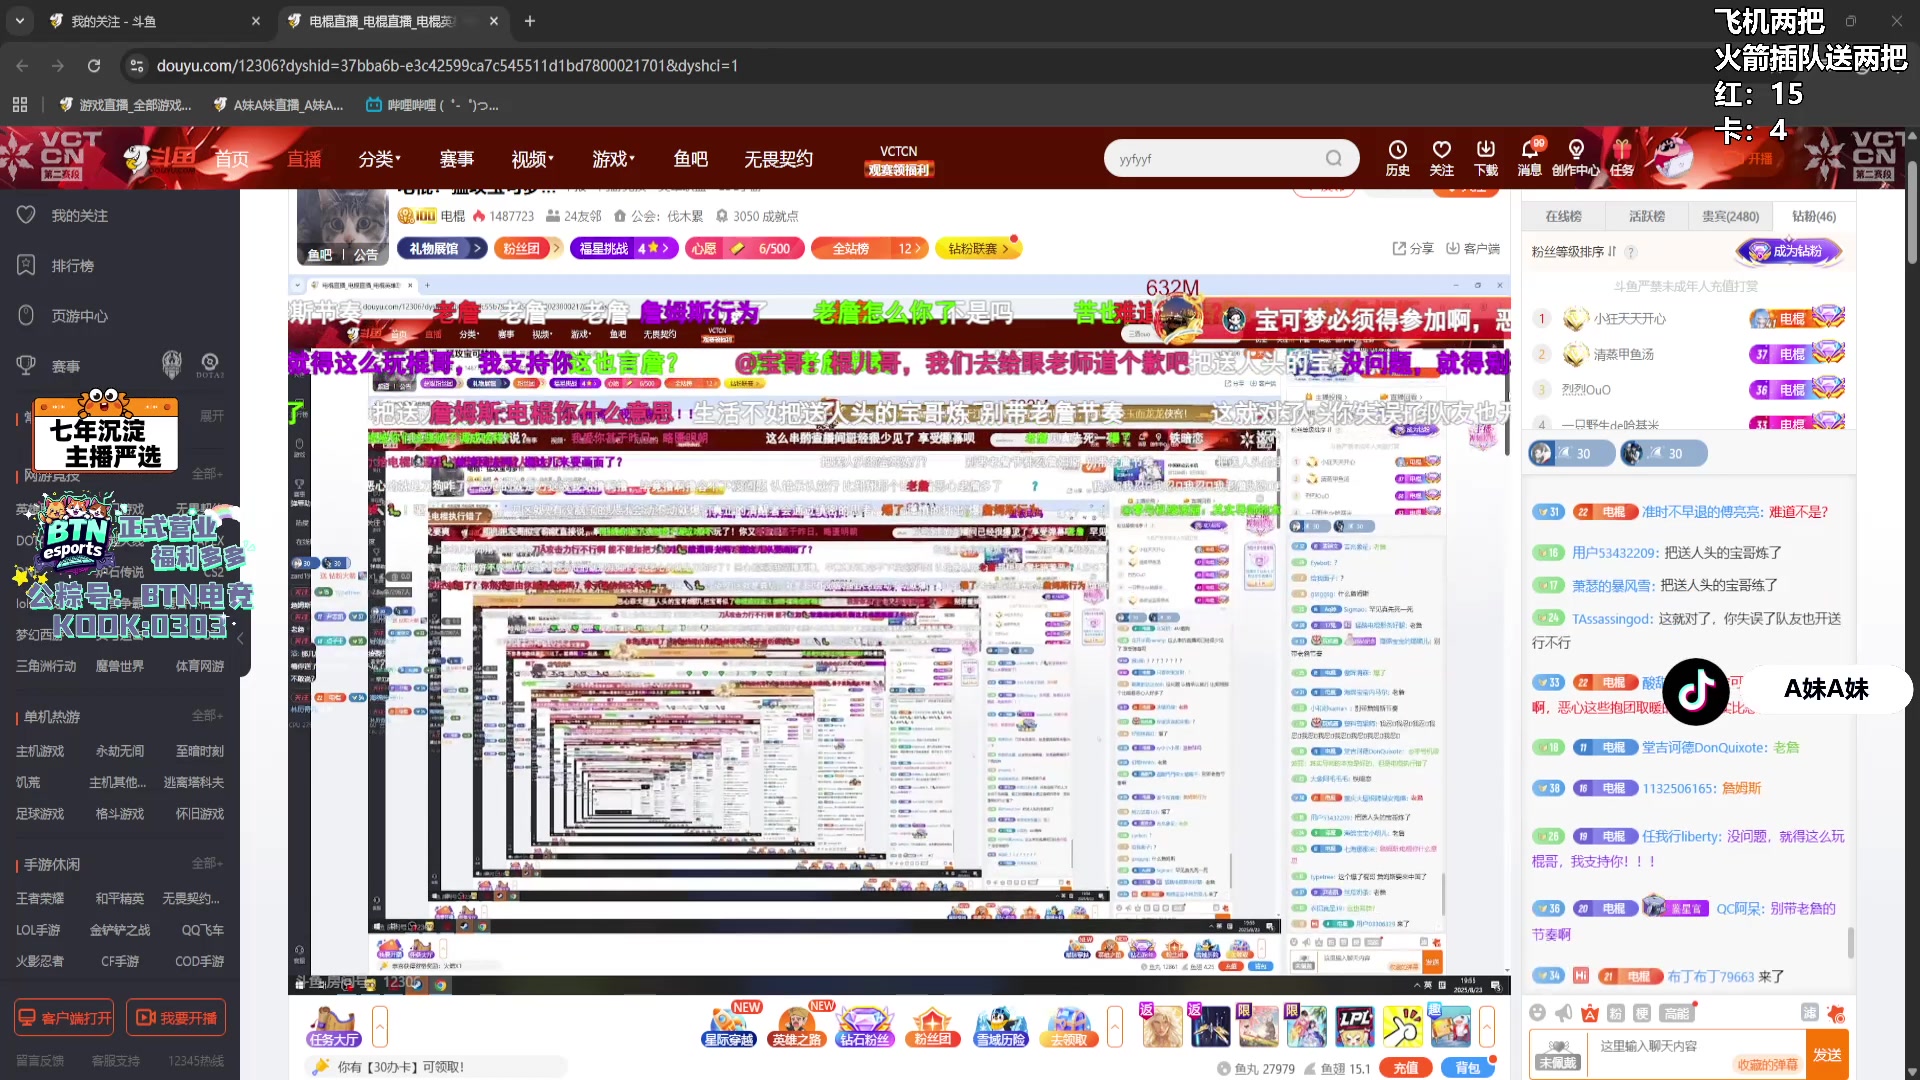Image resolution: width=1920 pixels, height=1080 pixels.
Task: Open 无畏契约 navigation item
Action: (778, 159)
